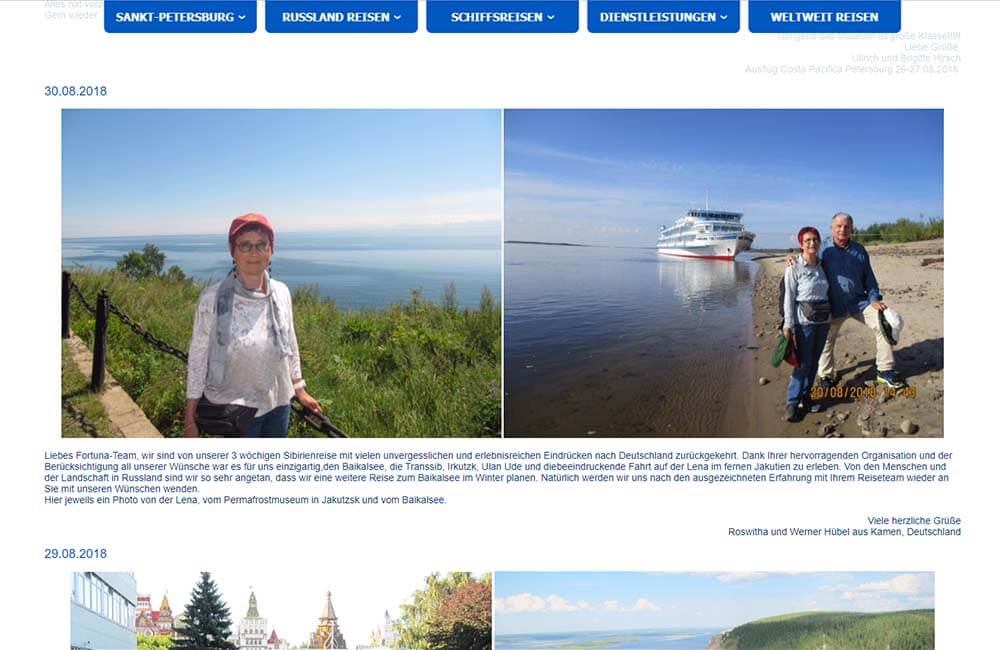1000x650 pixels.
Task: Click the 29.08.2018 date heading
Action: tap(75, 554)
